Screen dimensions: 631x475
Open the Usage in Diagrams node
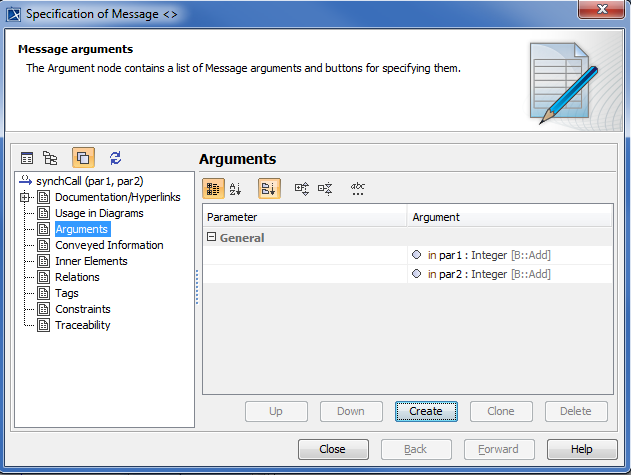tap(99, 213)
